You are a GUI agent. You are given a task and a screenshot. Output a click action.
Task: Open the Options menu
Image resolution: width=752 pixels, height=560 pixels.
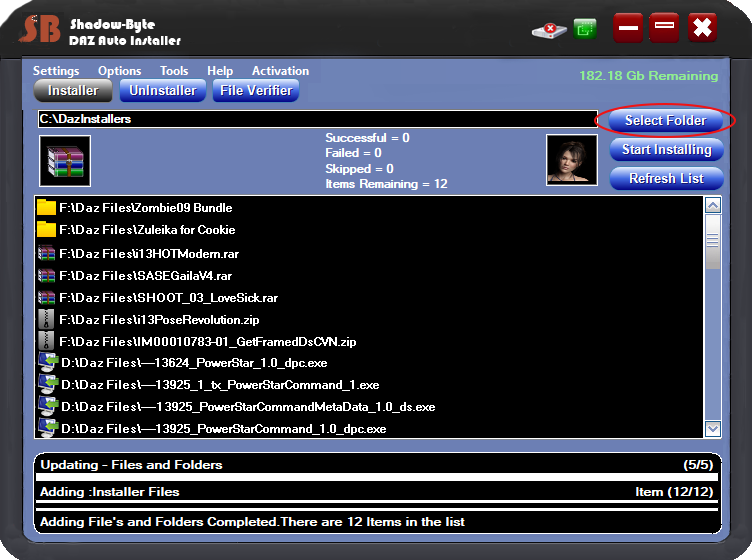click(x=119, y=71)
